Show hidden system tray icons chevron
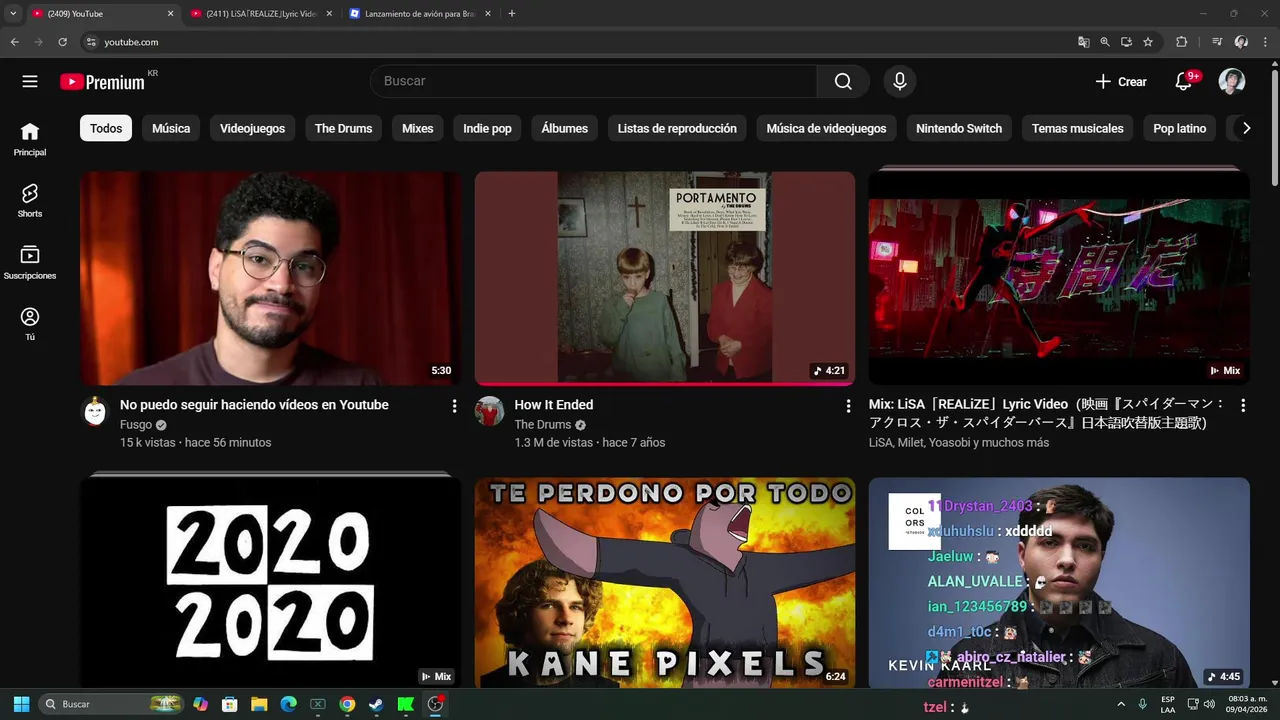 tap(1121, 704)
